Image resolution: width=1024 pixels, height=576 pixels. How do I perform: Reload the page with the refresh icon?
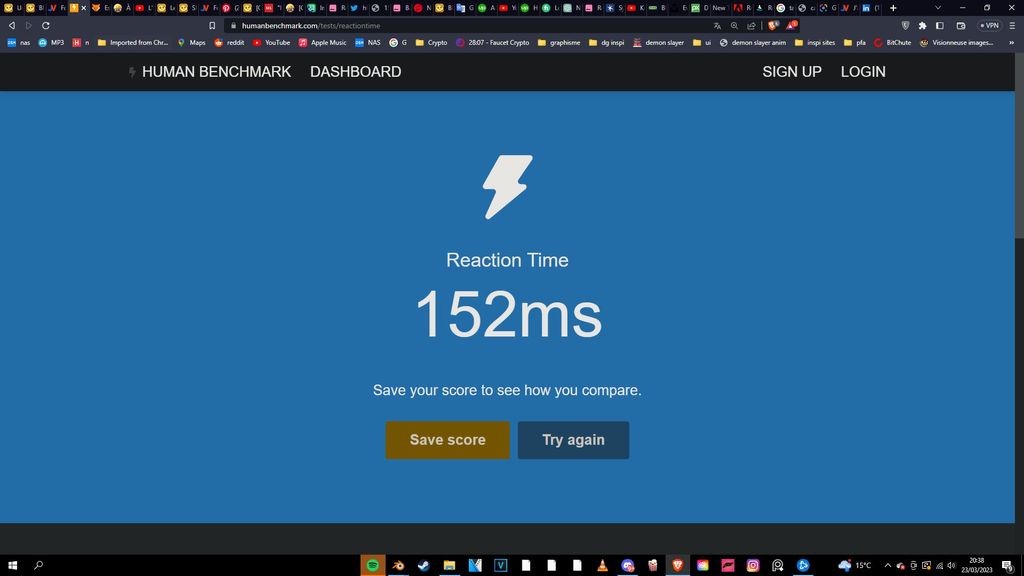tap(46, 25)
